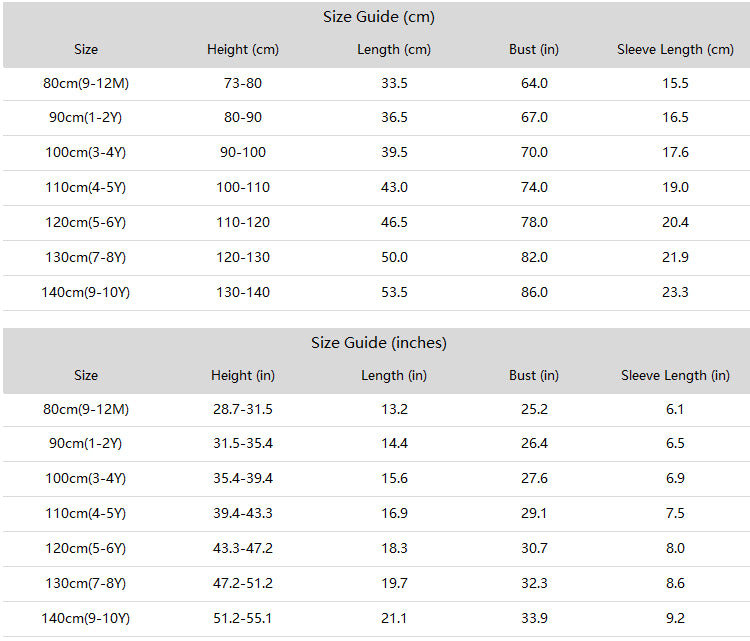This screenshot has height=641, width=750.
Task: Select the 80cm(9-12M) row in cm table
Action: pos(376,84)
